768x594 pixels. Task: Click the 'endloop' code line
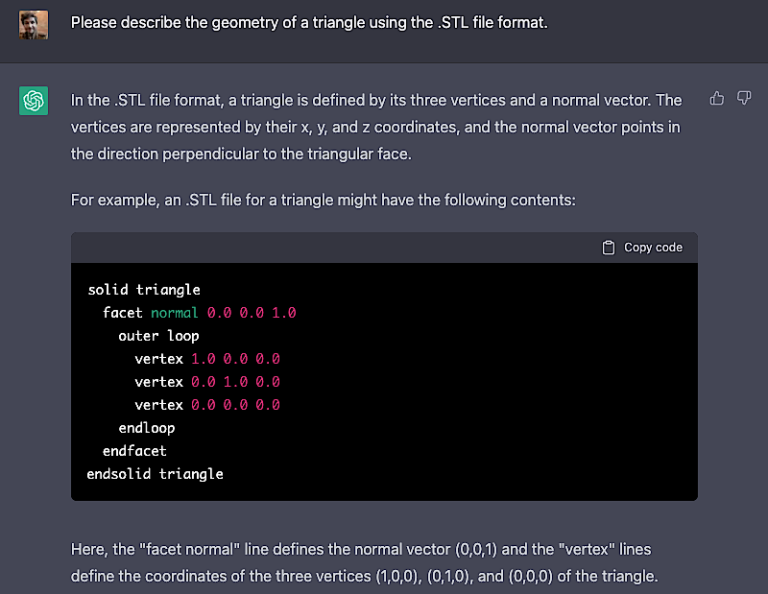[146, 428]
